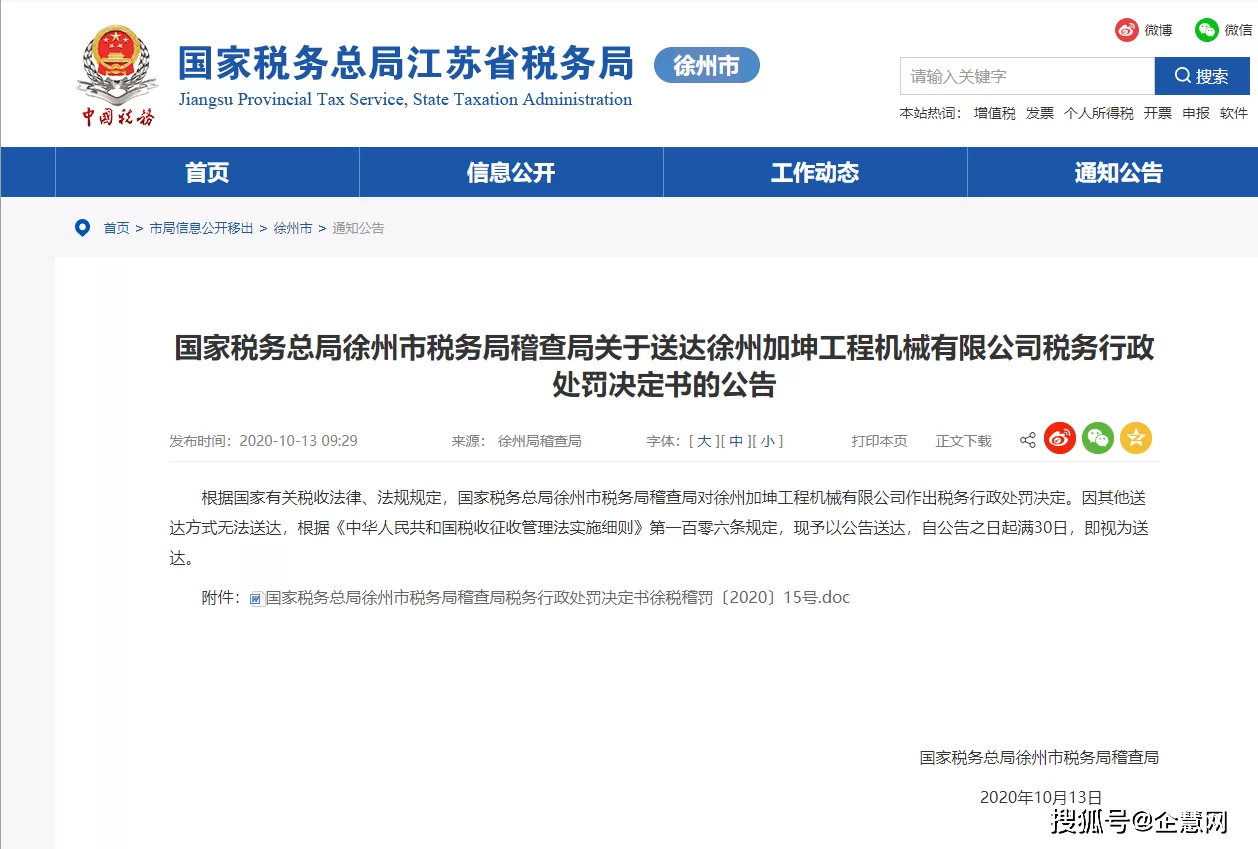Select large font size 大
The height and width of the screenshot is (849, 1258).
coord(704,441)
